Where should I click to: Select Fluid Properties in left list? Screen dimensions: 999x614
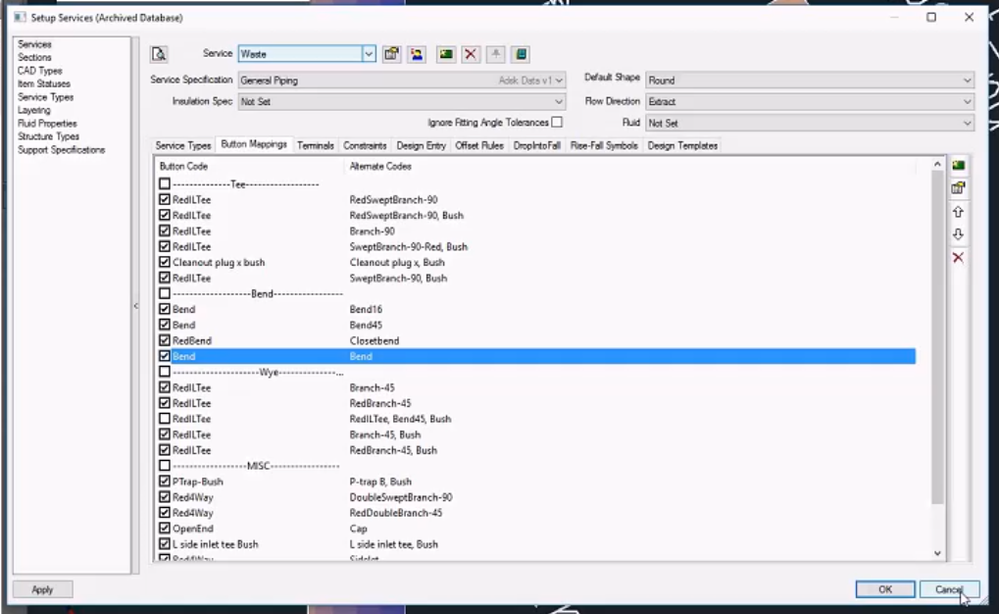(x=47, y=123)
